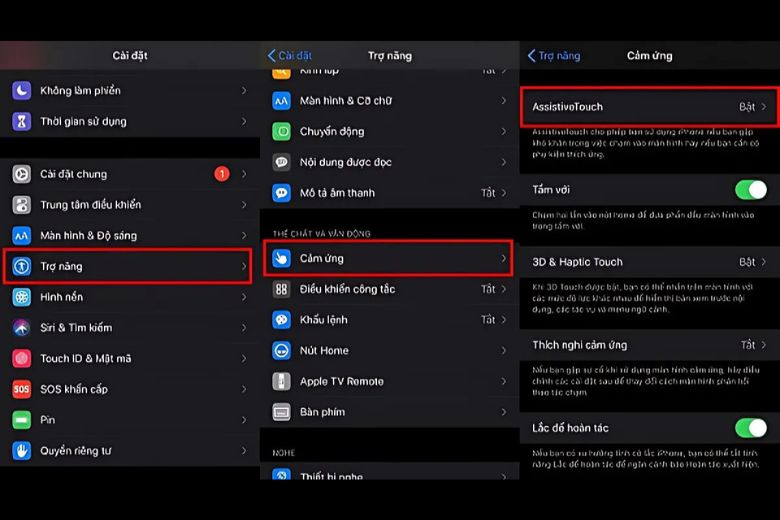Select the Thời gian sử dụng label

[83, 121]
